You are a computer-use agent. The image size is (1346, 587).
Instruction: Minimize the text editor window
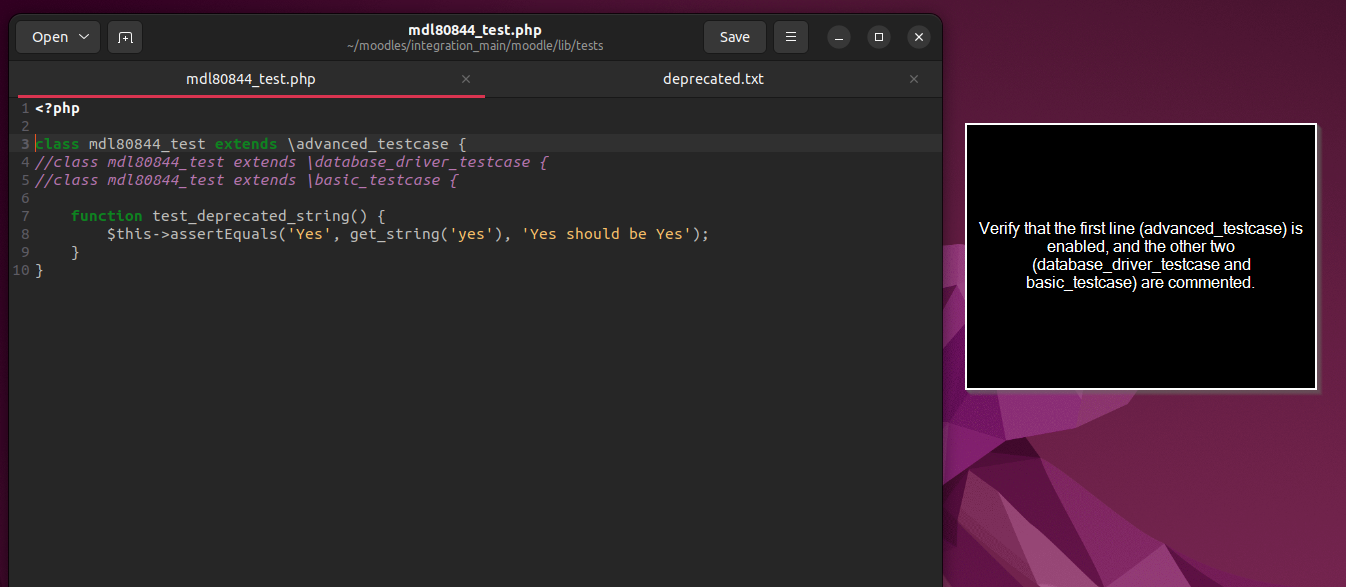(839, 37)
